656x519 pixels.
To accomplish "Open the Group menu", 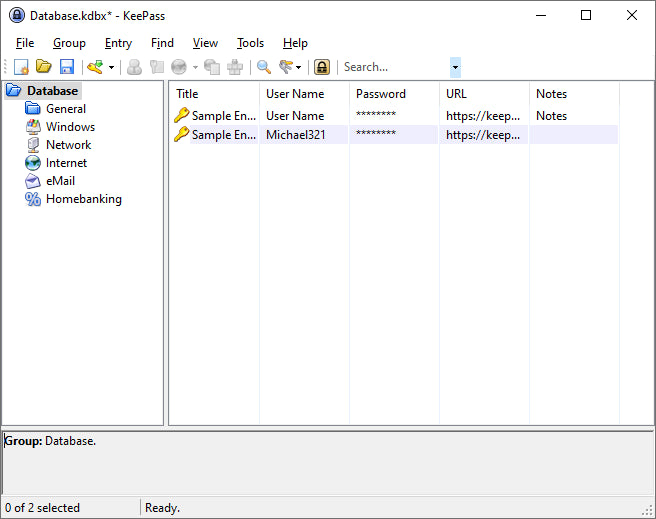I will [x=69, y=43].
